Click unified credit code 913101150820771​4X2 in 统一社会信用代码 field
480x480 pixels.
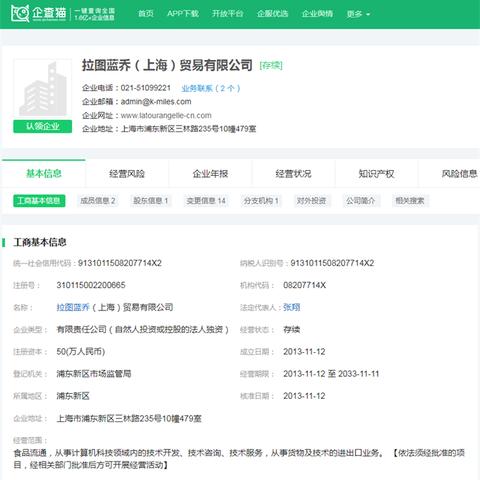click(x=120, y=263)
